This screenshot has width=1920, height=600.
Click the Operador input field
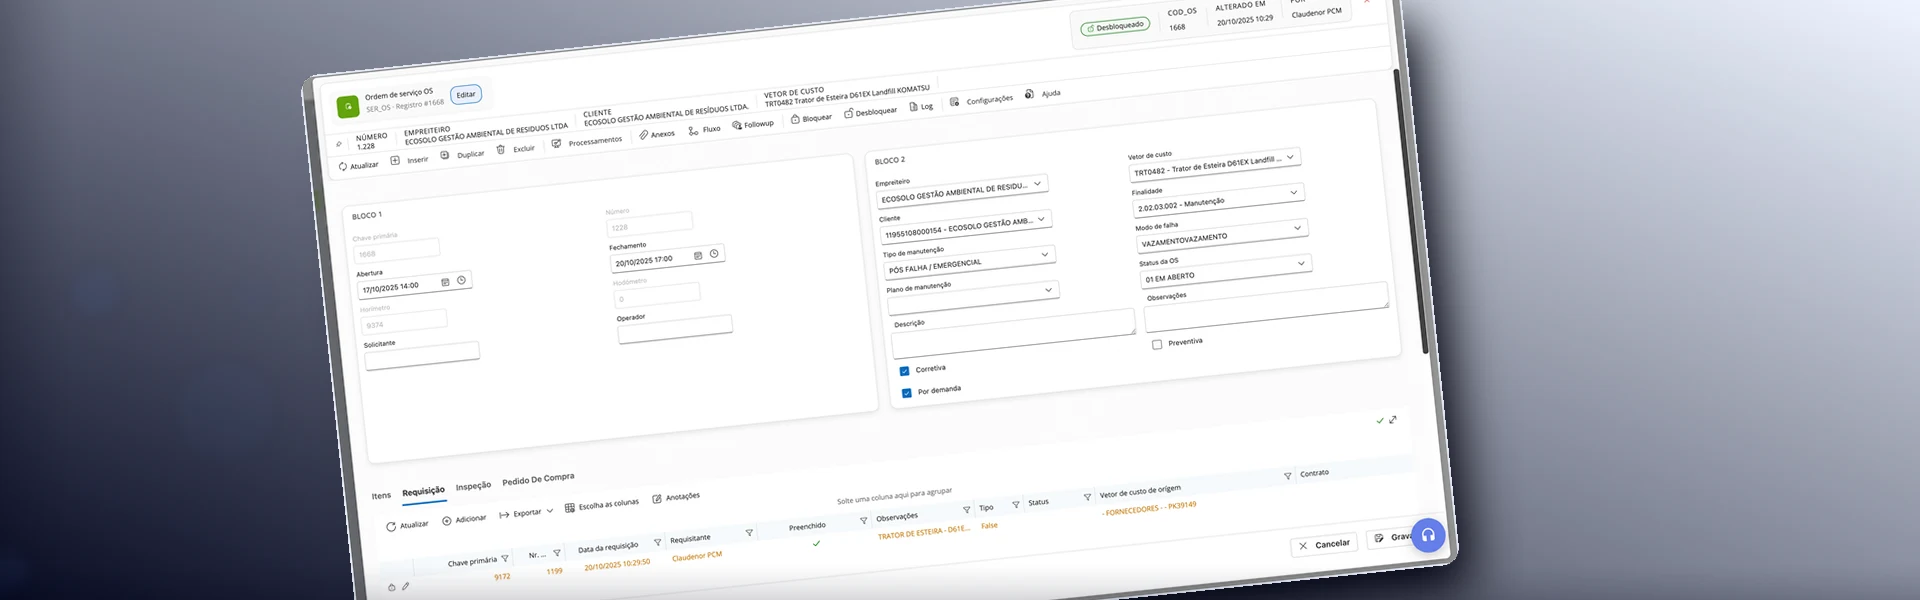point(675,329)
